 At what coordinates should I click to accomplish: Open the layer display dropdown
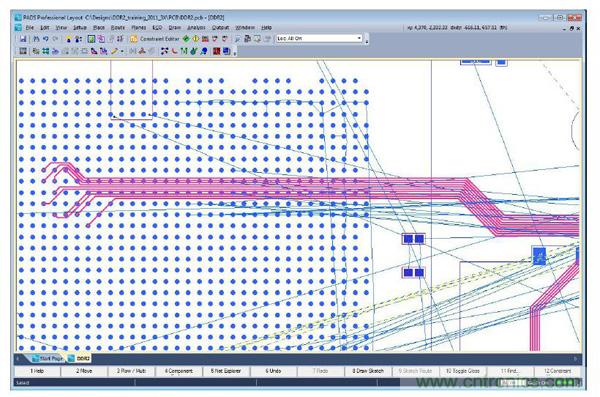point(319,39)
